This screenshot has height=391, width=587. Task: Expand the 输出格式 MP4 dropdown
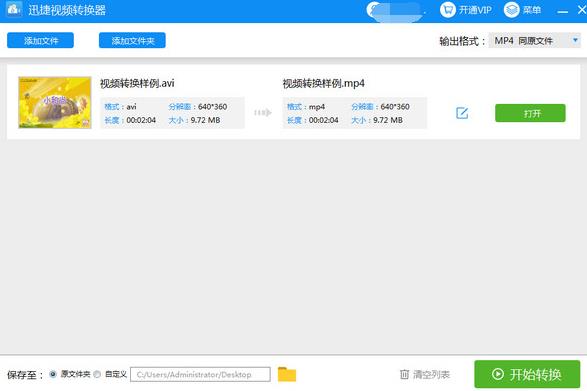[535, 40]
